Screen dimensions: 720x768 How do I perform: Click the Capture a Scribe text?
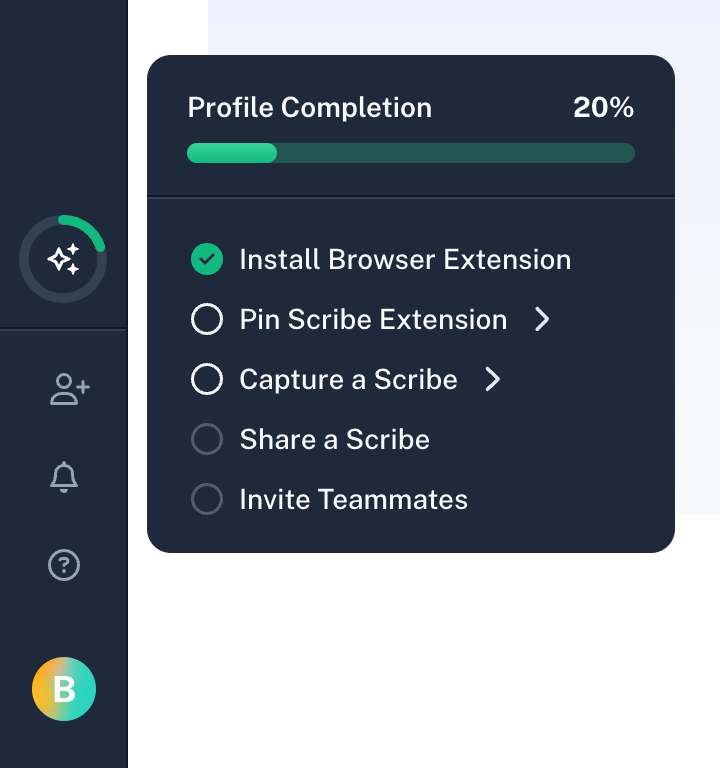tap(348, 380)
